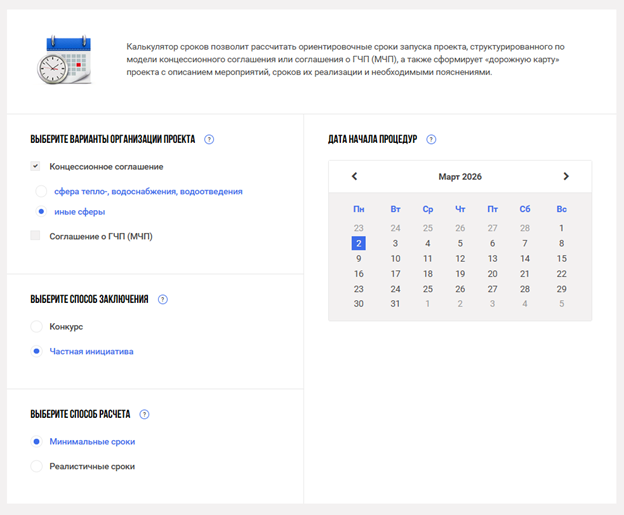Select 'Реалистичные сроки' calculation method
Viewport: 624px width, 515px height.
click(x=37, y=466)
